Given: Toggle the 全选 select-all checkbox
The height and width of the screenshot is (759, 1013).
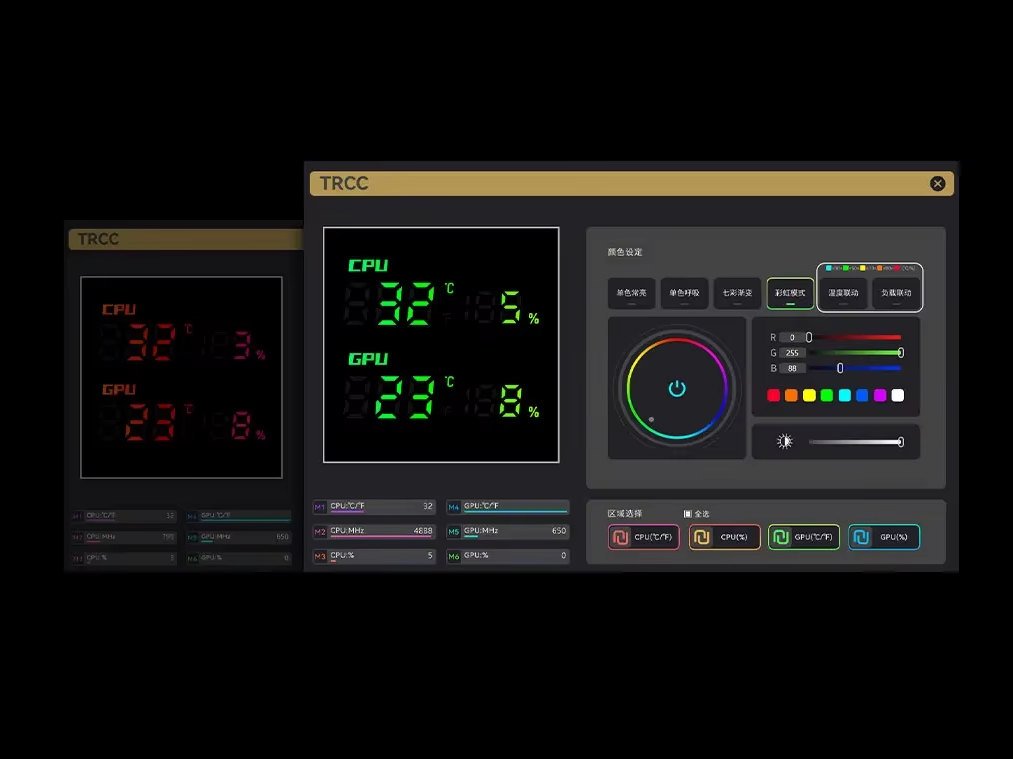Looking at the screenshot, I should (688, 514).
